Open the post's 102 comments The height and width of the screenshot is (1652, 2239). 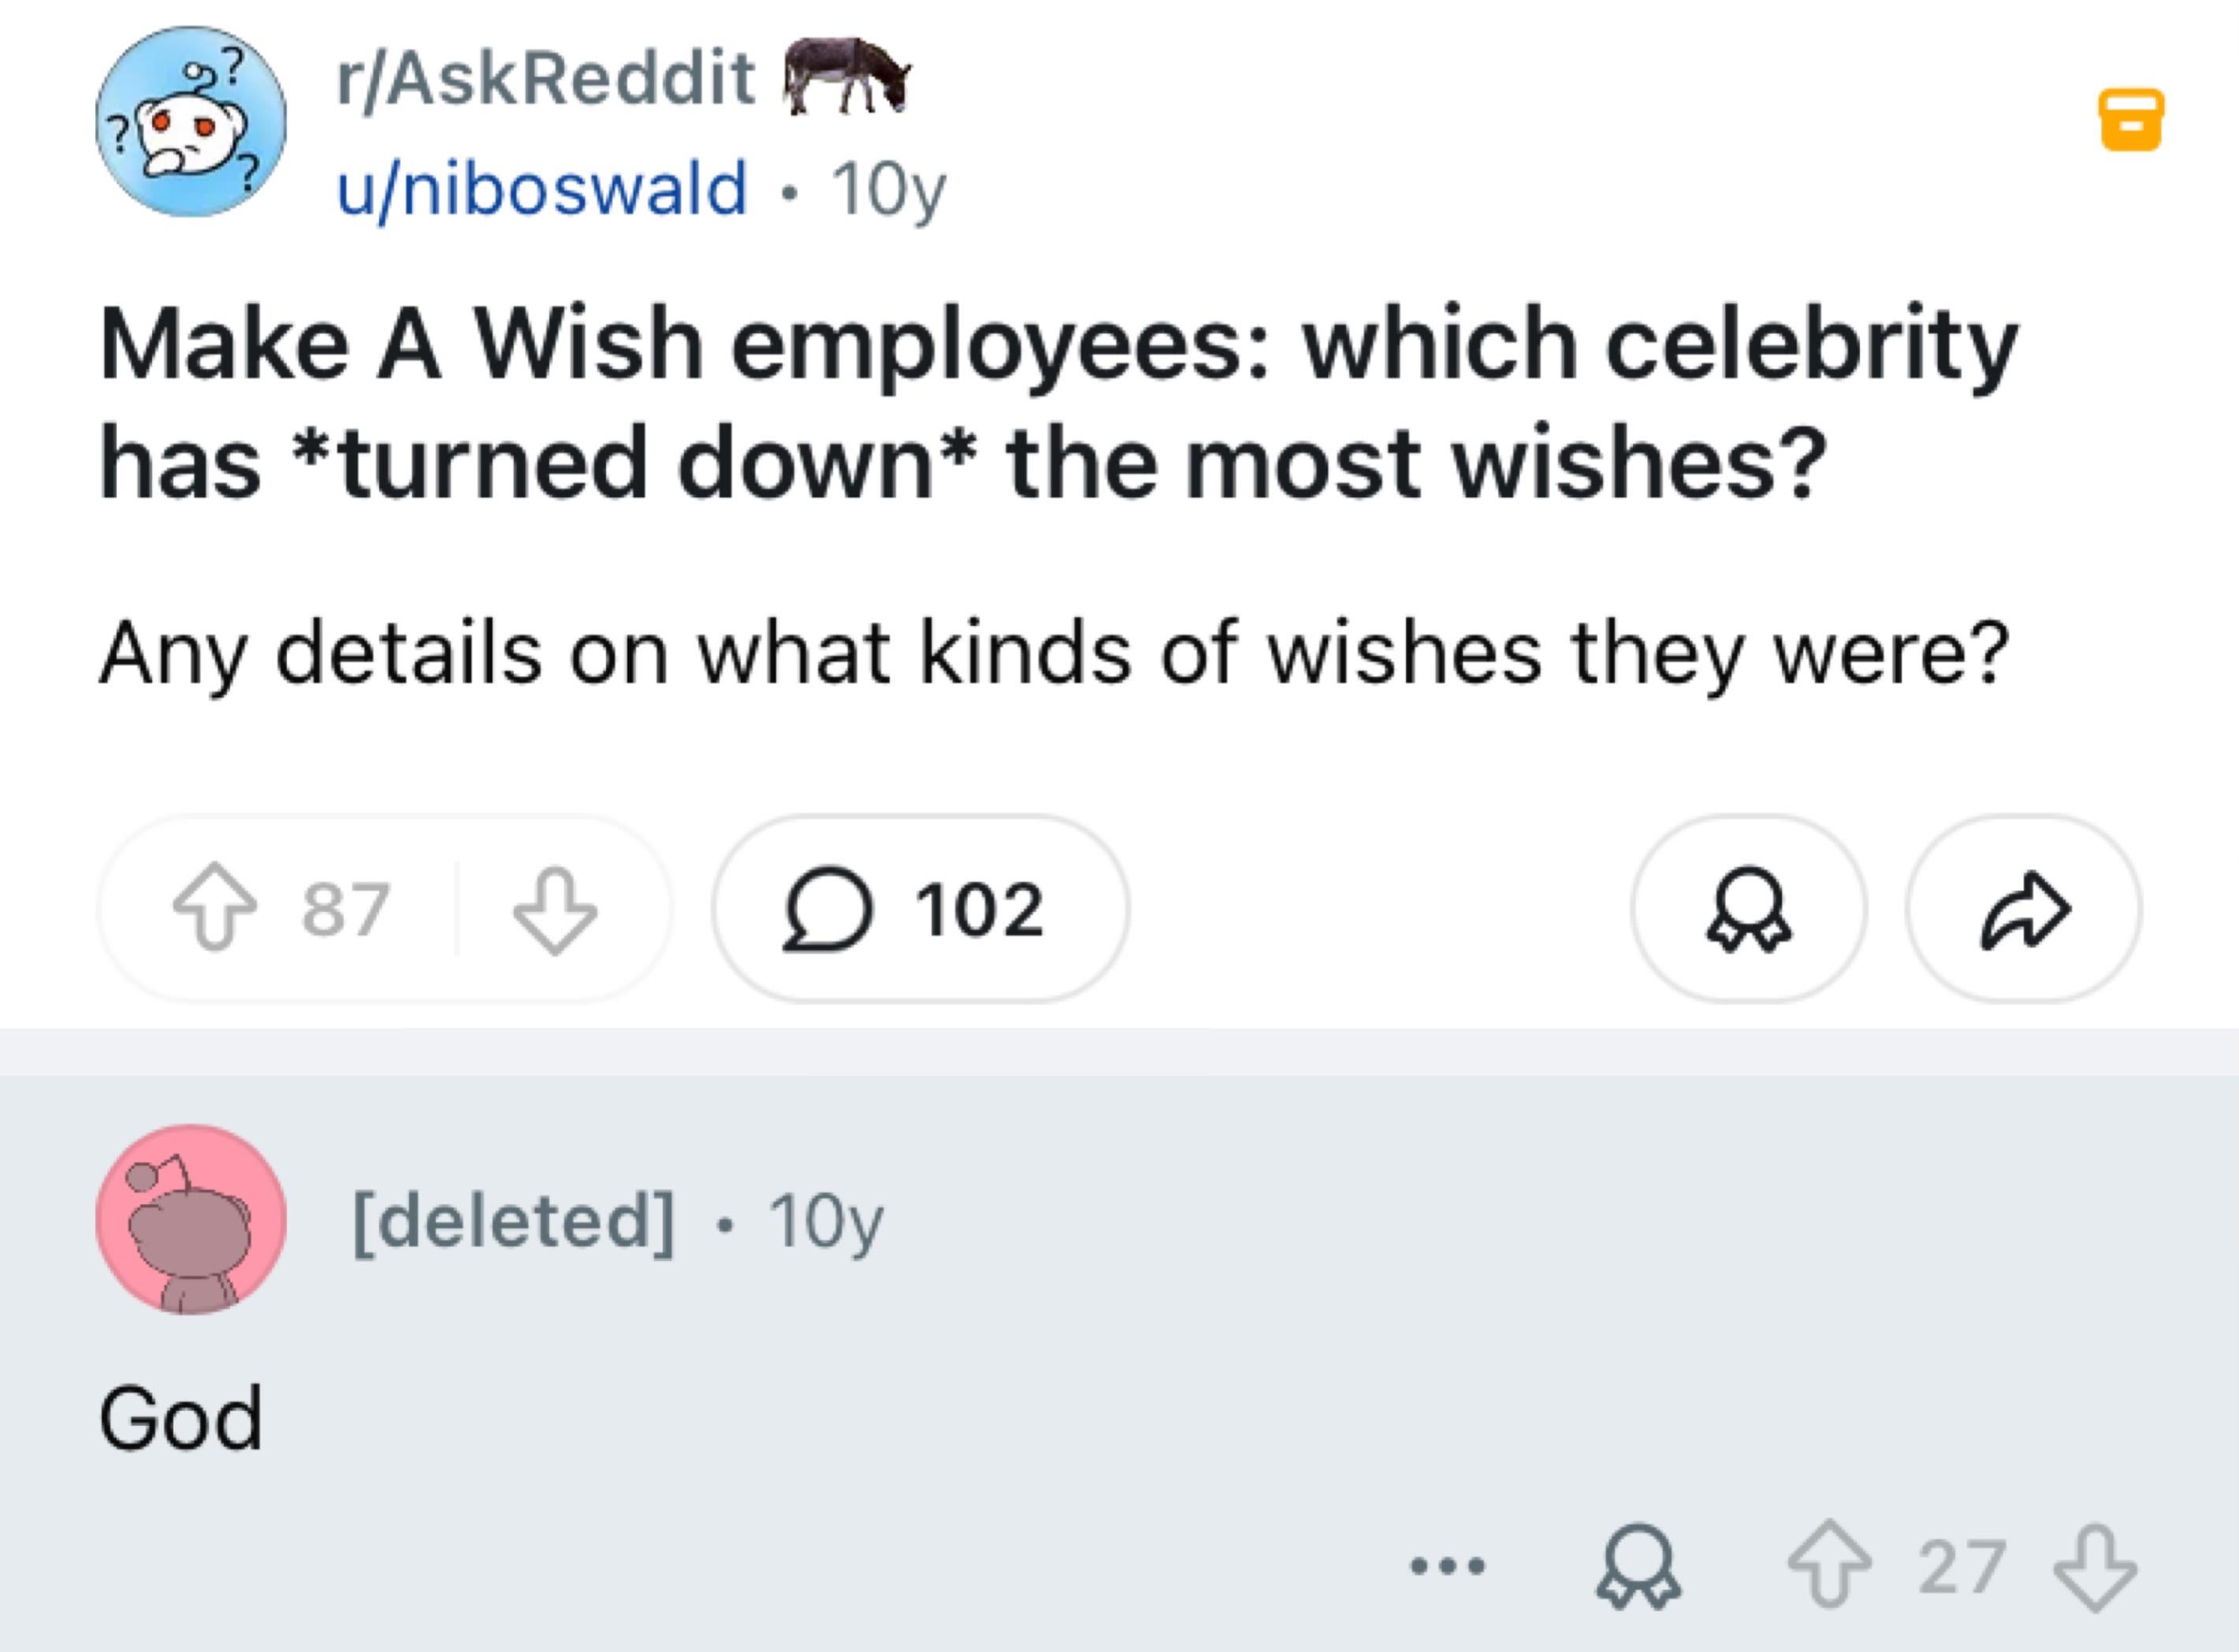pos(920,909)
